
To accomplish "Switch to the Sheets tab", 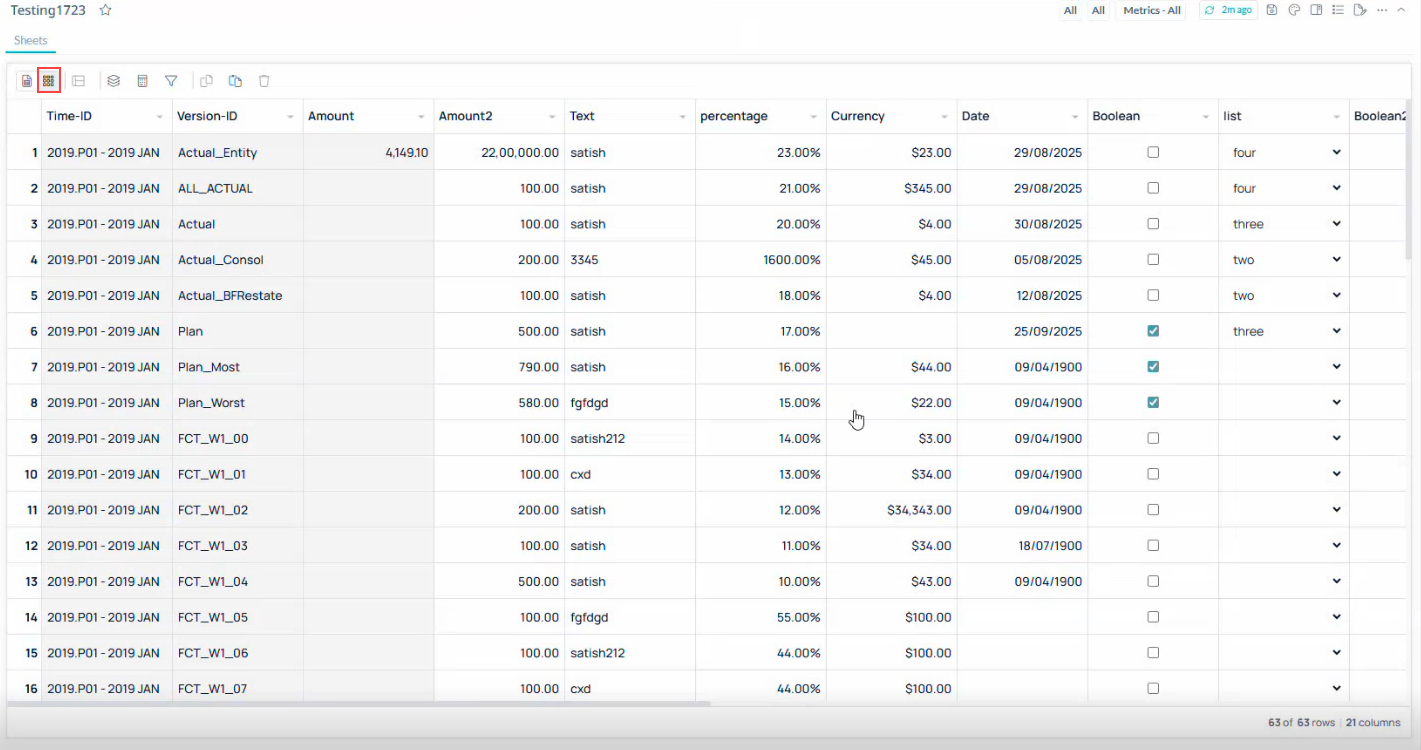I will pos(30,41).
